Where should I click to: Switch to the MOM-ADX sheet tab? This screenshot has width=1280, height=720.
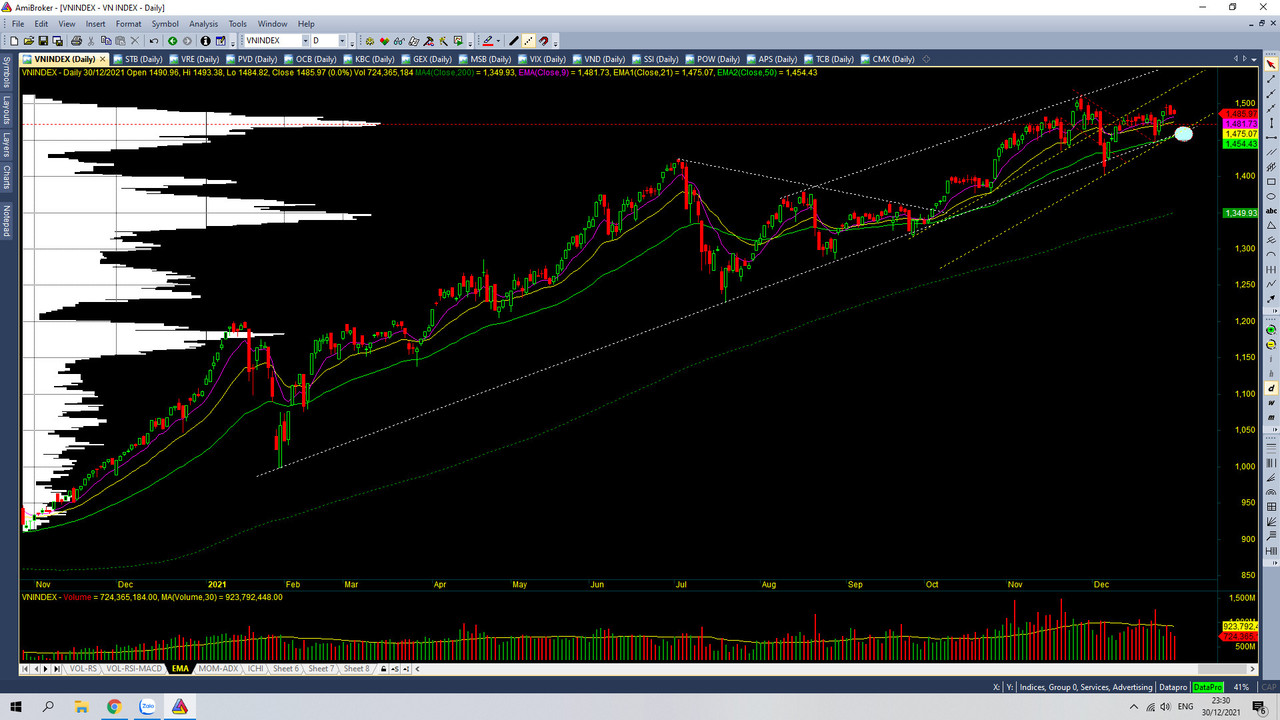click(218, 669)
